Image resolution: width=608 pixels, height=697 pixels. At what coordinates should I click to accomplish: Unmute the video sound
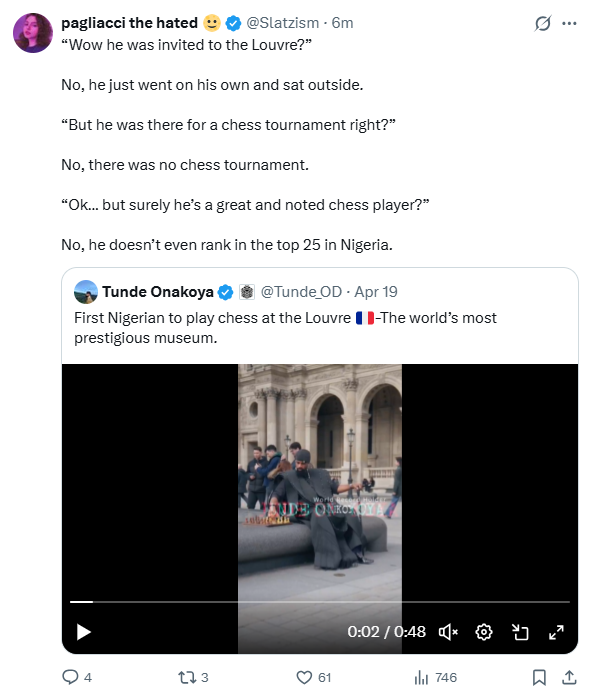(x=448, y=632)
